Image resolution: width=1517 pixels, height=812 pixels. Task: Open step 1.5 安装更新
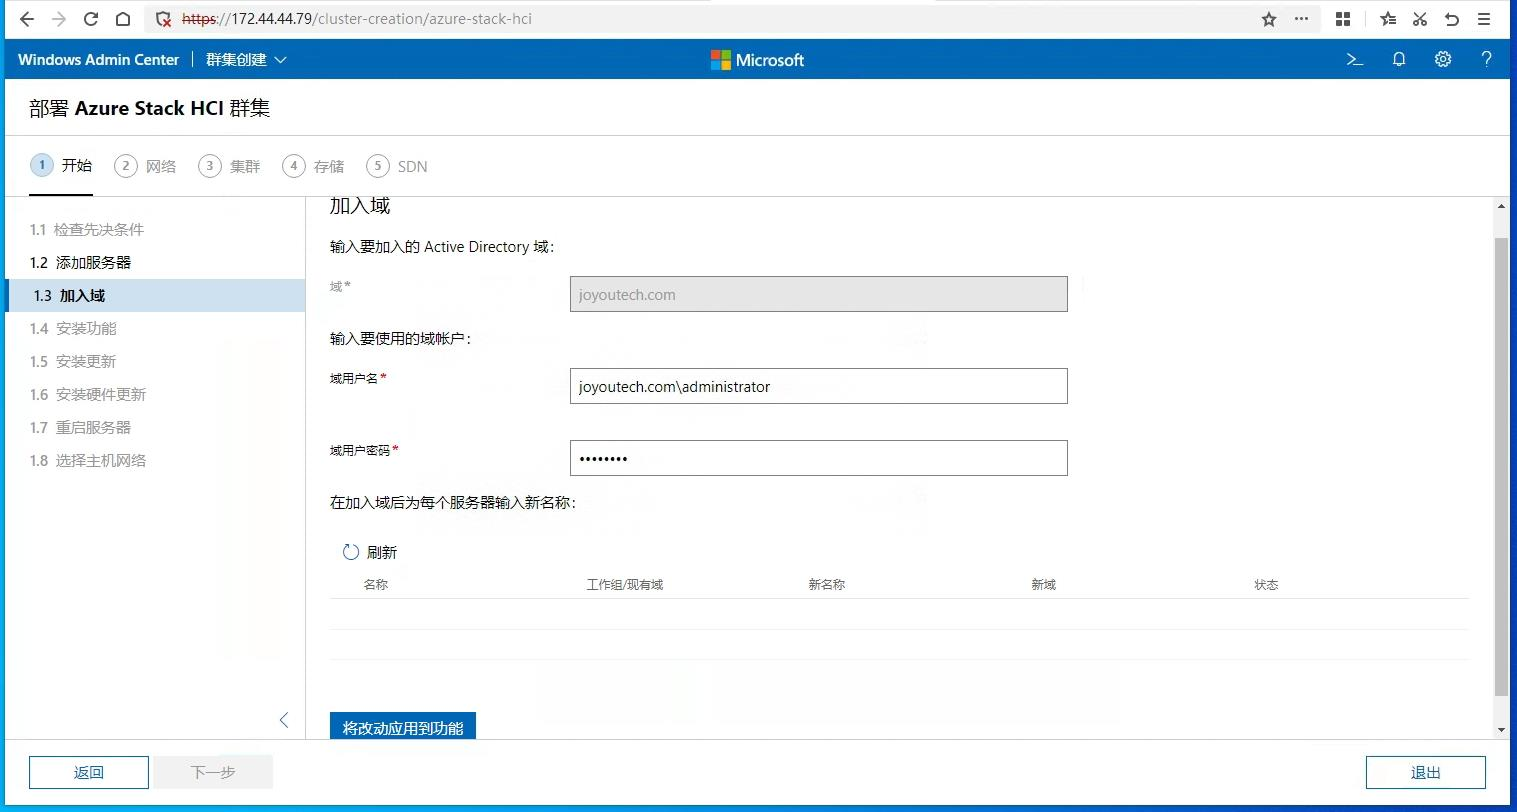tap(73, 361)
